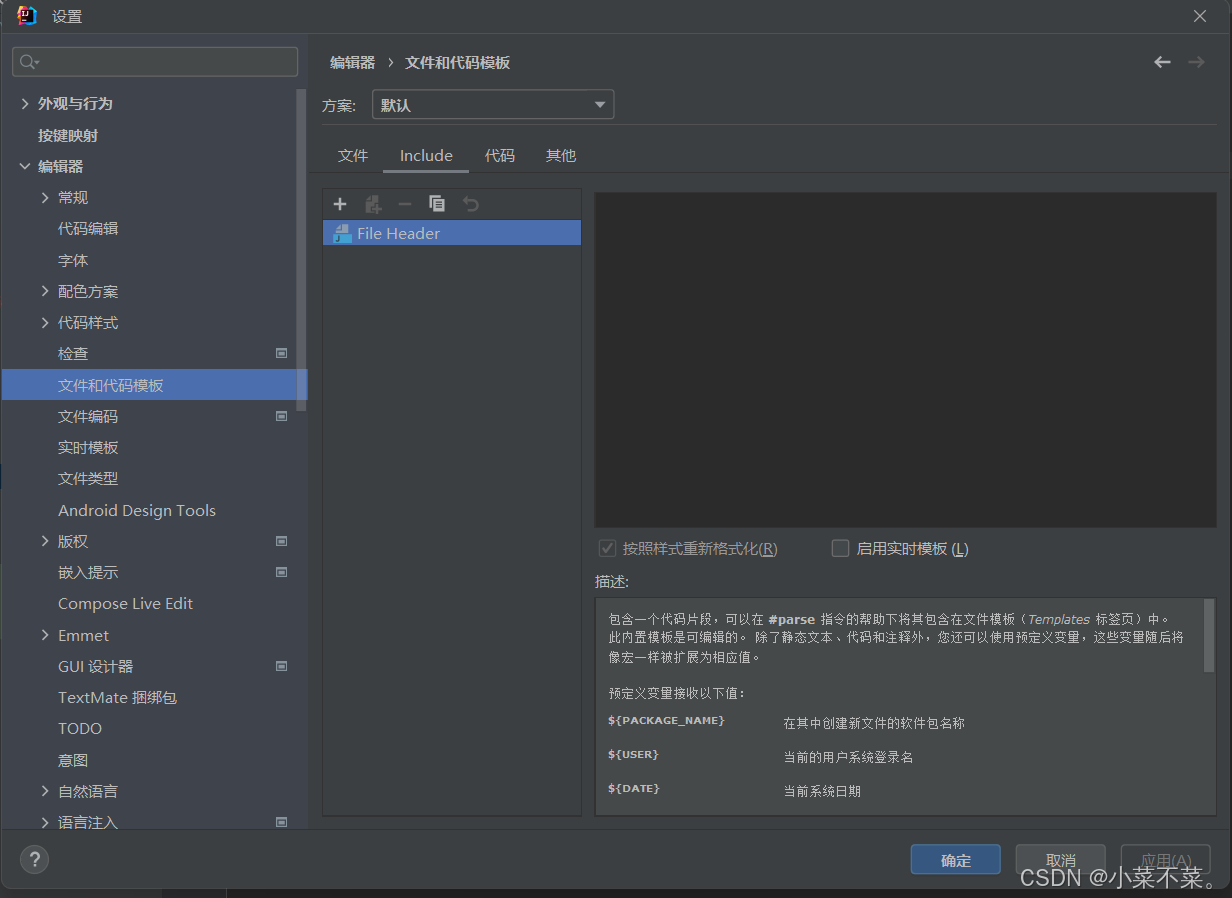Select the File Header template item
Screen dimensions: 1232x898
(452, 233)
